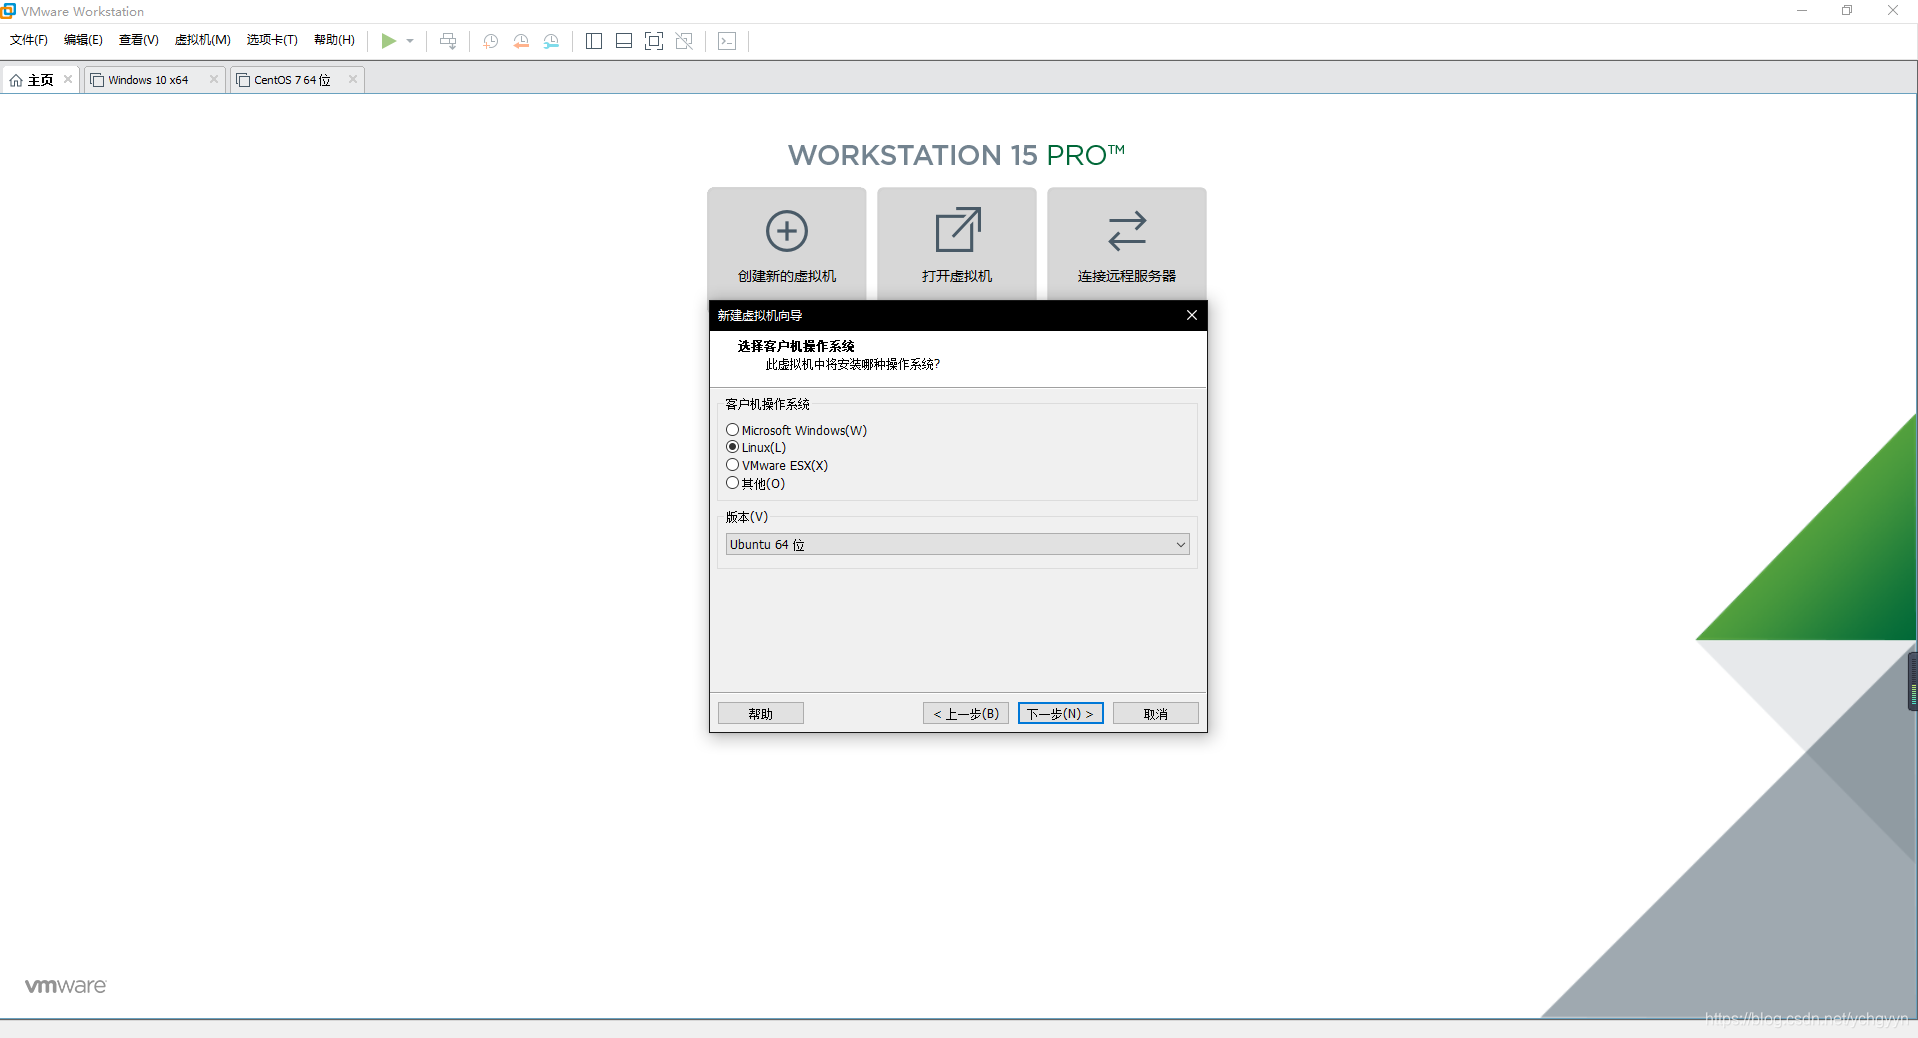Click the VMware Workstation title bar icon
This screenshot has height=1038, width=1918.
(x=9, y=11)
